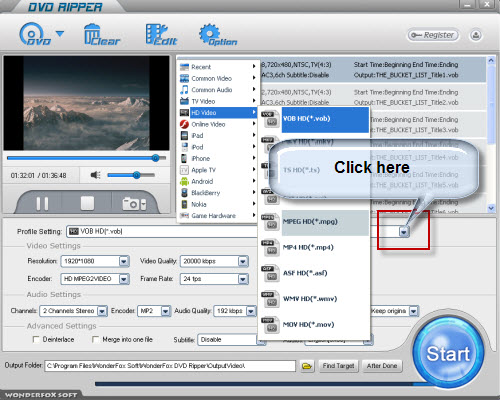Expand the audio Encoder MP2 dropdown
This screenshot has height=400, width=500.
(166, 311)
